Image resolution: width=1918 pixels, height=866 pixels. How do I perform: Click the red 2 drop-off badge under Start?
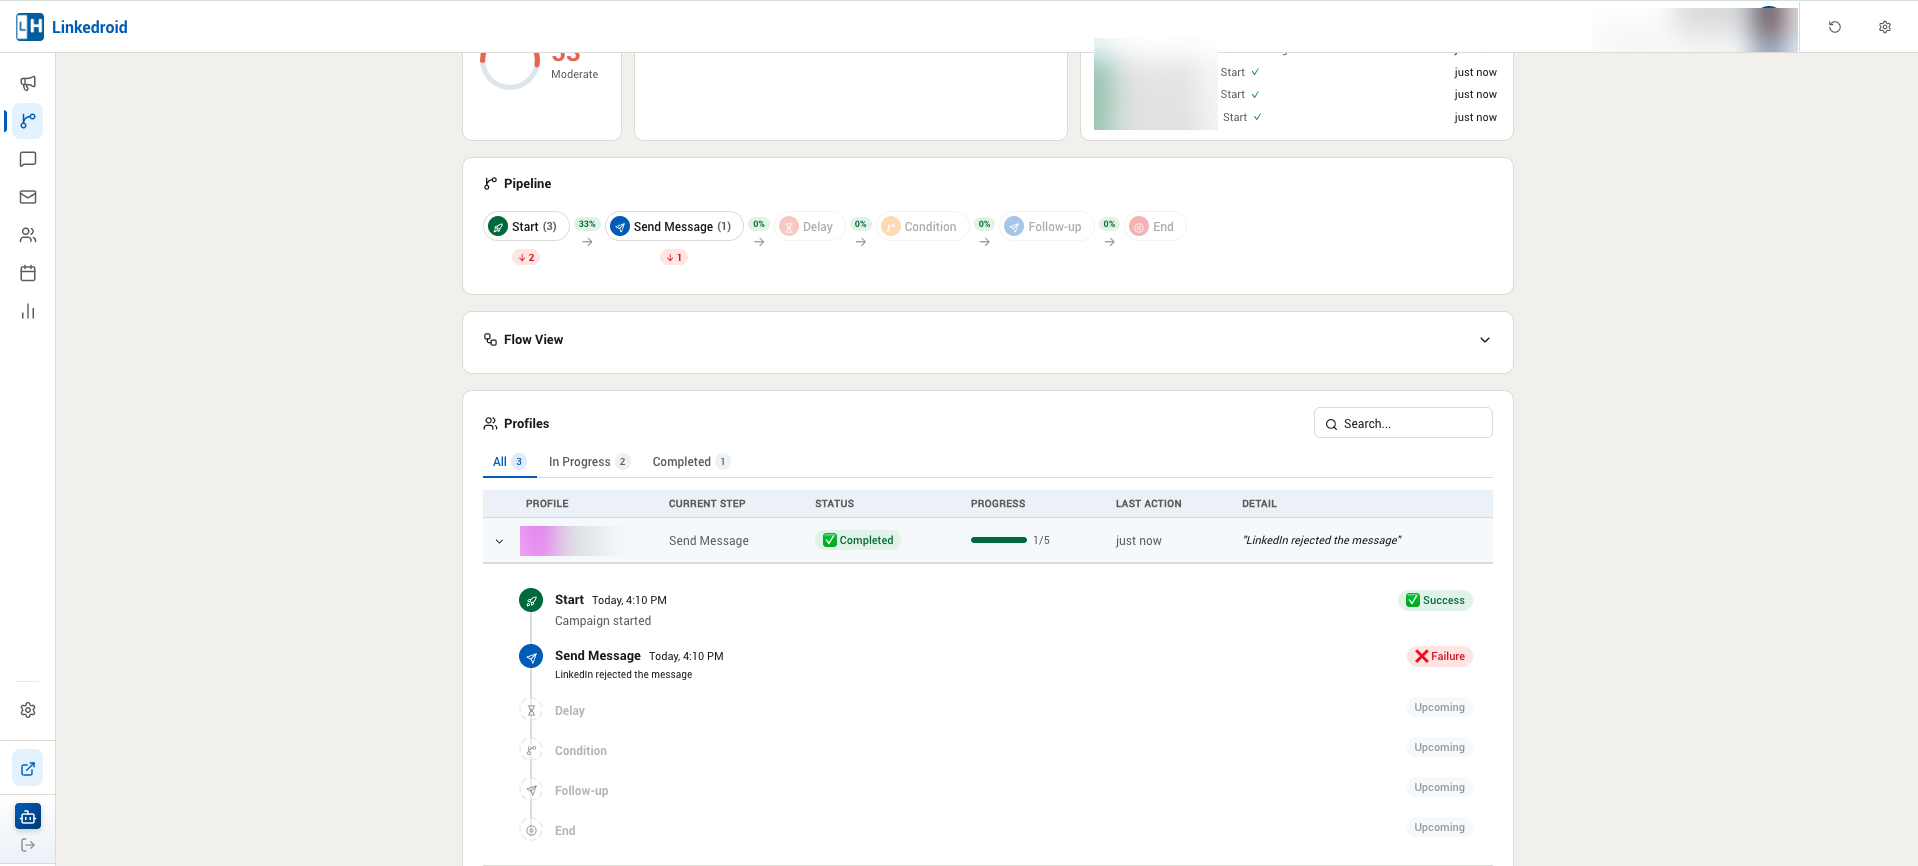(526, 257)
